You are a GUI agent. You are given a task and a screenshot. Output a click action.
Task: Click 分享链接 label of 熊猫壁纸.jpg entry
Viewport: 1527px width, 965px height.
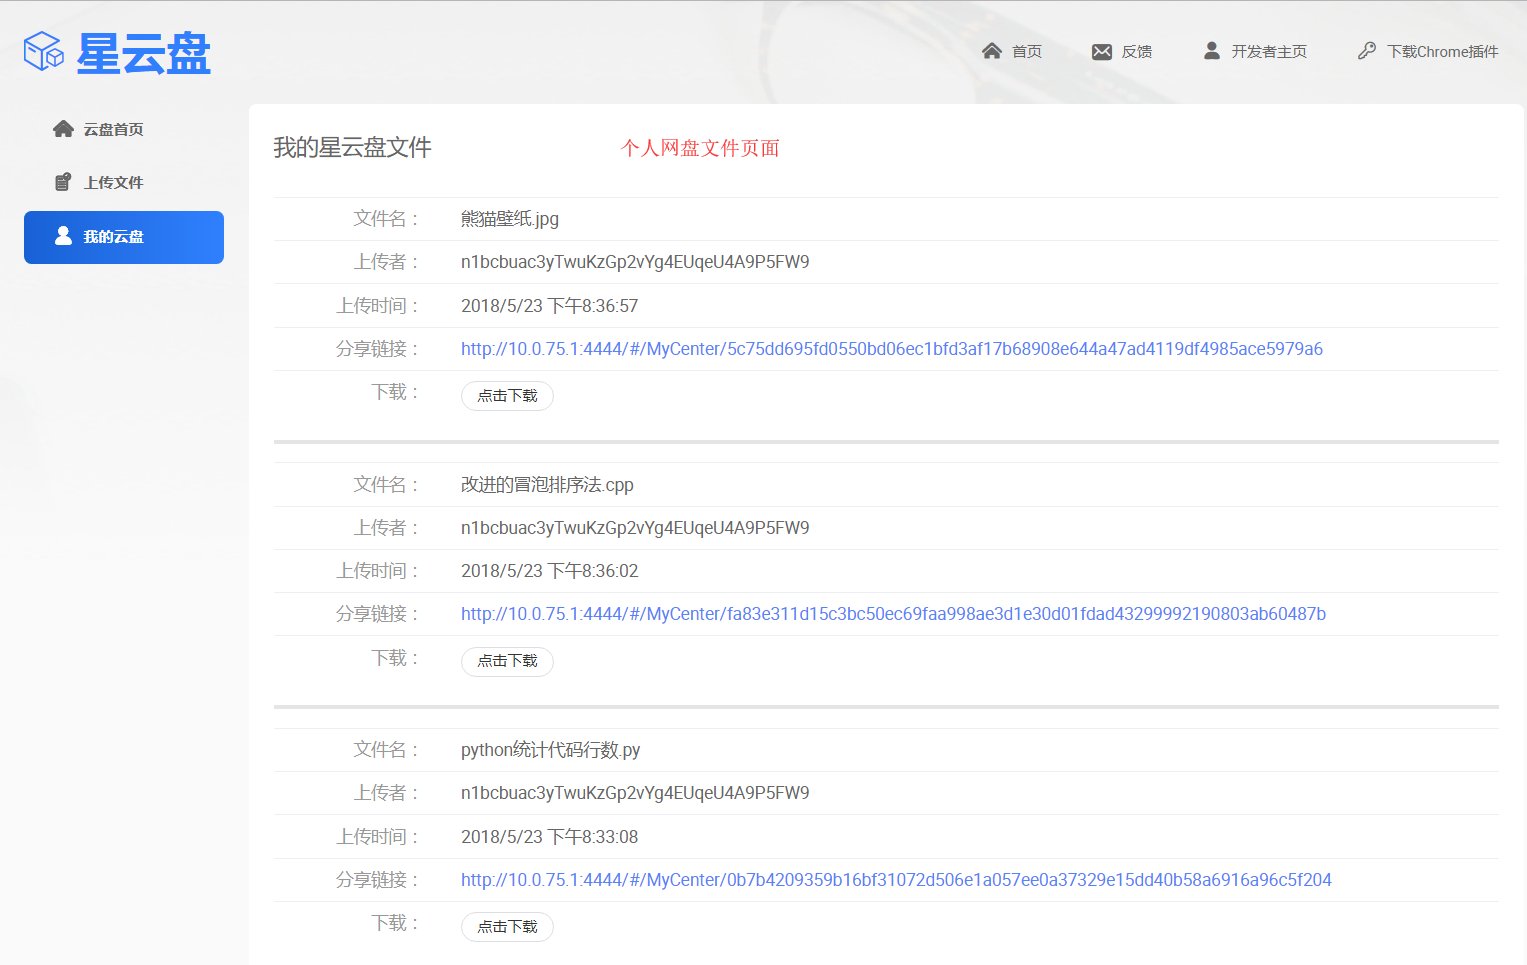click(377, 349)
